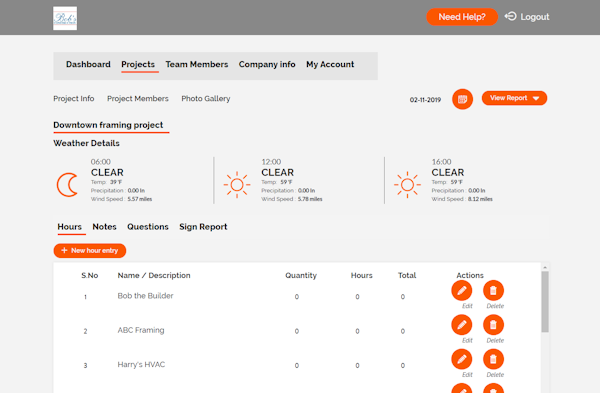Delete the ABC Framing hour entry
This screenshot has width=600, height=393.
click(x=493, y=325)
